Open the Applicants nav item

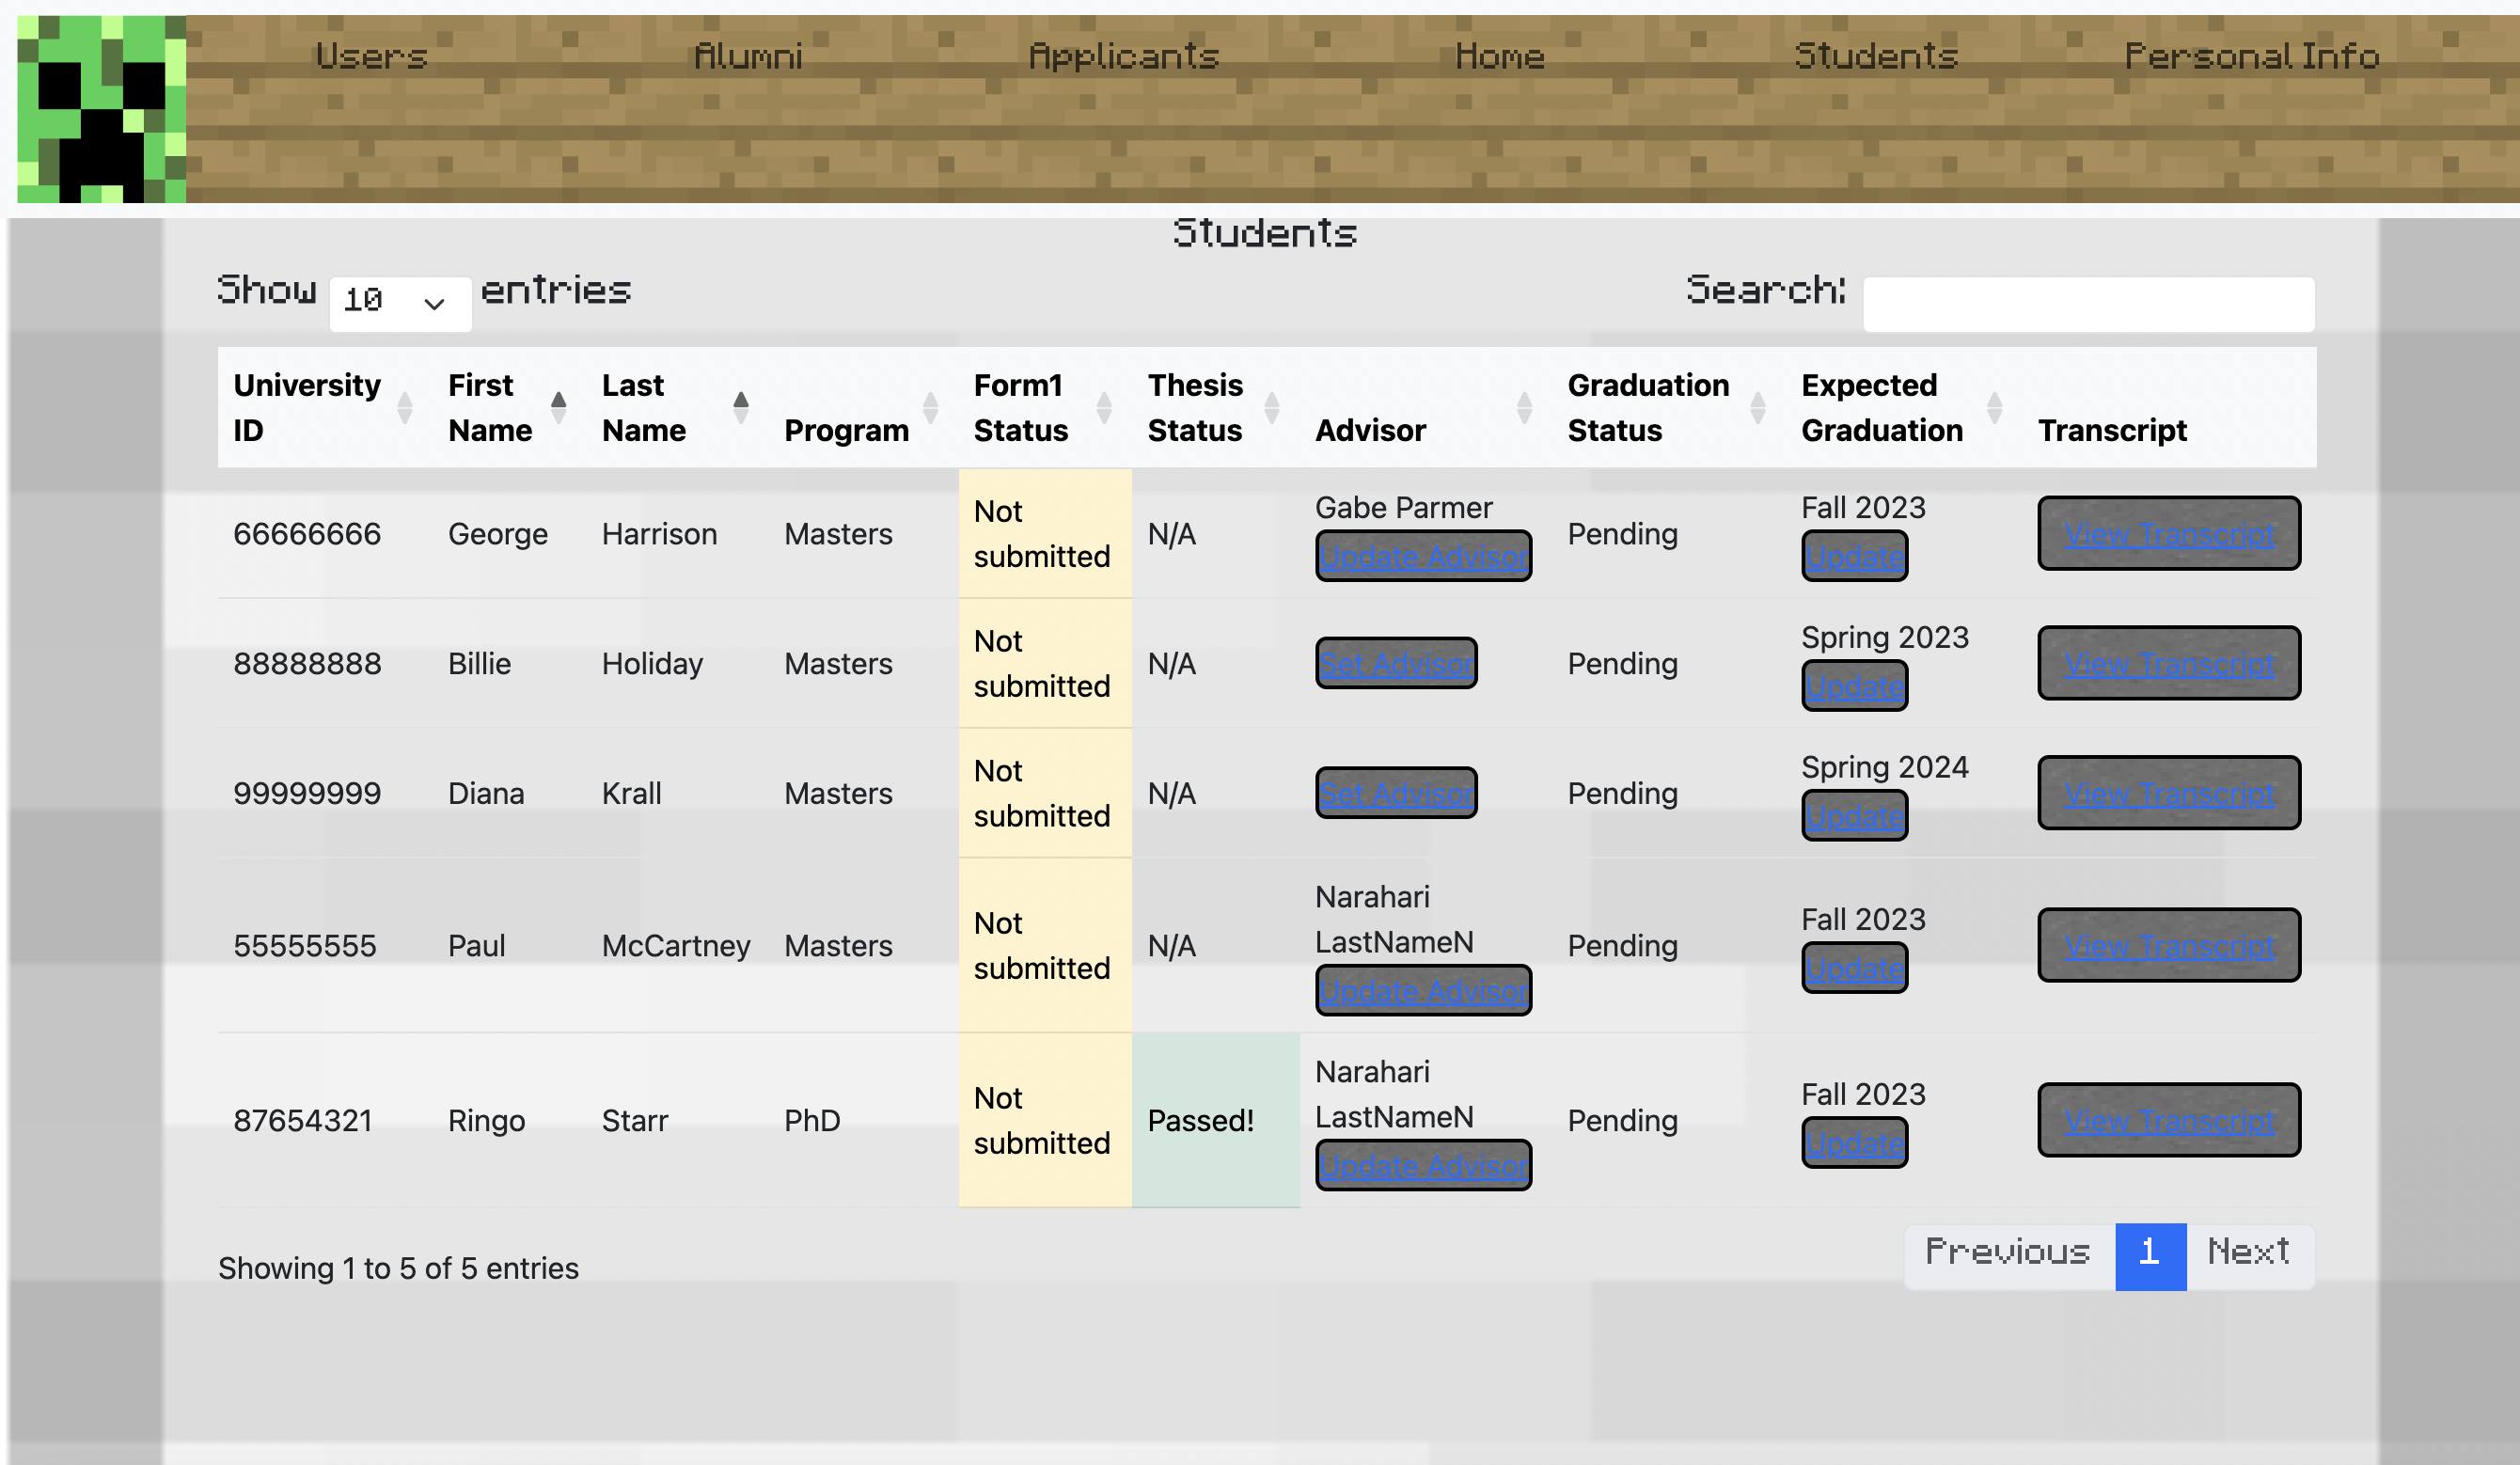coord(1124,56)
